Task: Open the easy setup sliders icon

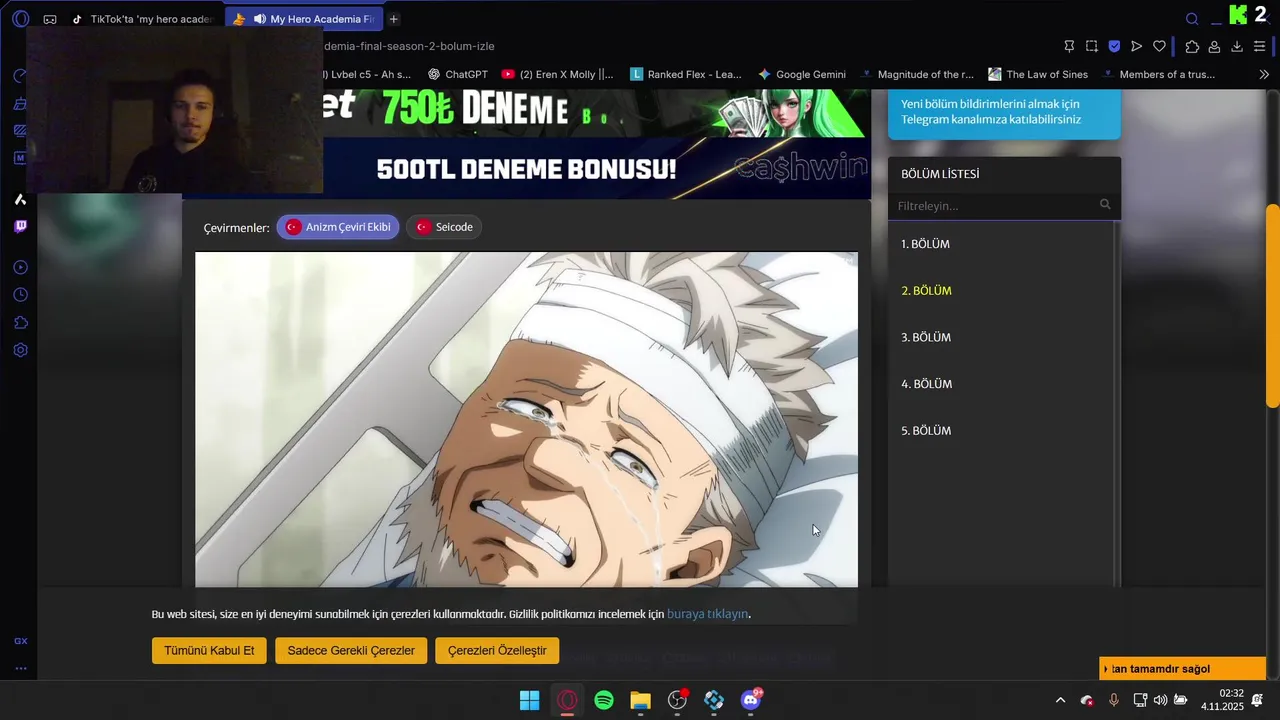Action: [x=1260, y=46]
